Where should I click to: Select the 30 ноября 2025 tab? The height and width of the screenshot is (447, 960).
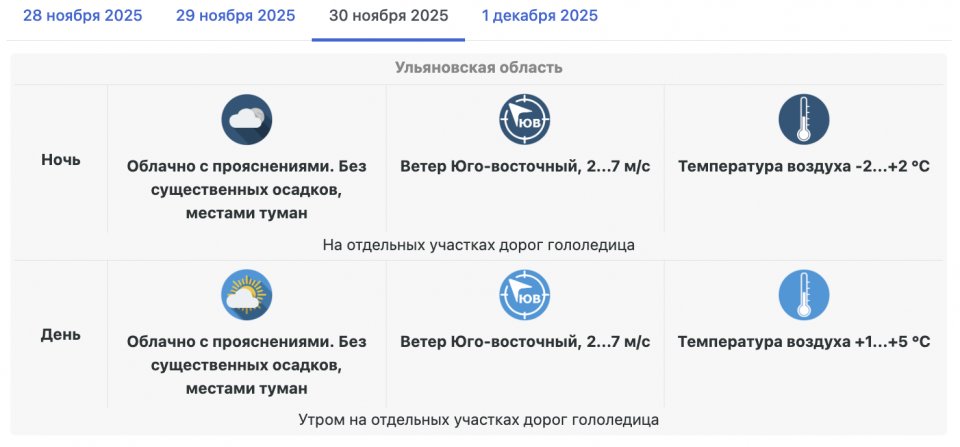pyautogui.click(x=388, y=16)
